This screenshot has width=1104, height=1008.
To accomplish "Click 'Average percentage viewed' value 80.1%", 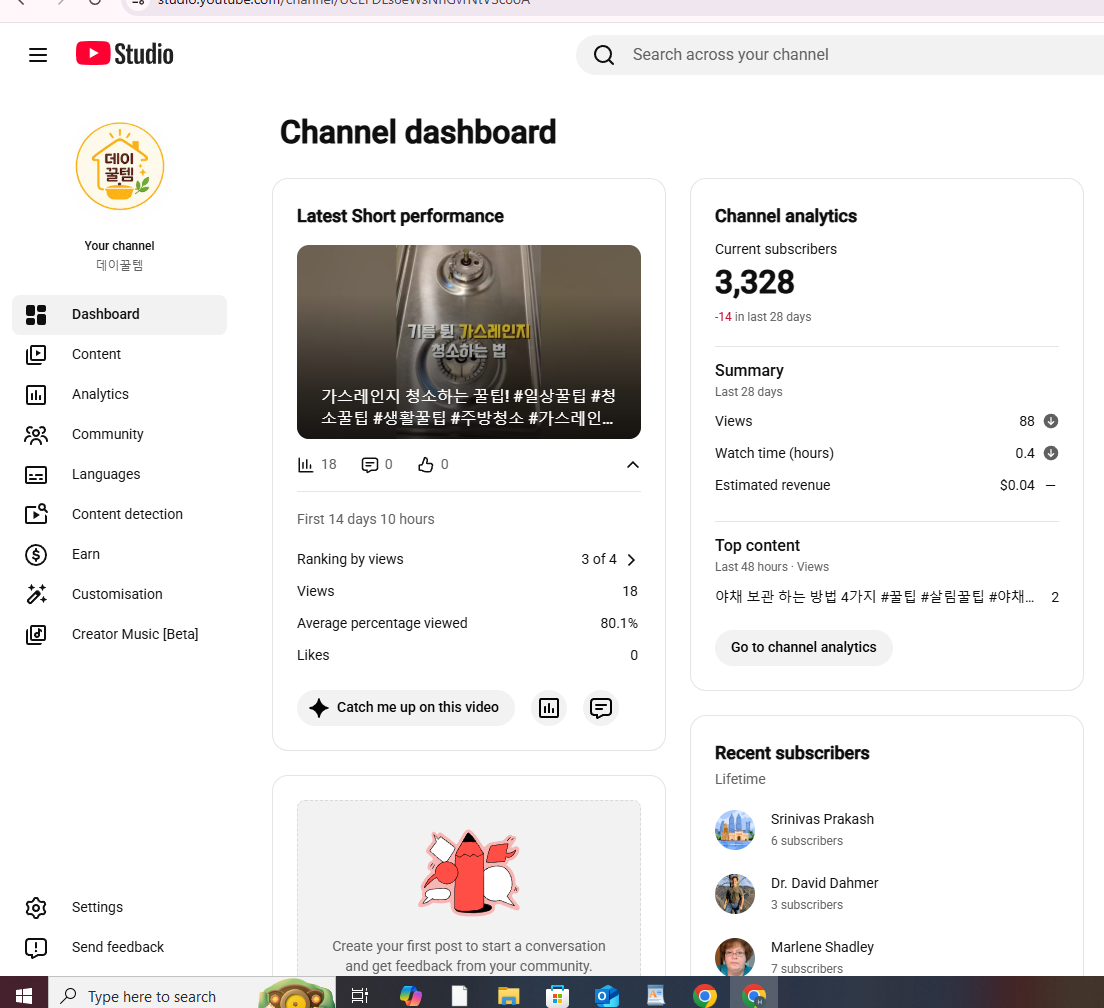I will pyautogui.click(x=619, y=624).
